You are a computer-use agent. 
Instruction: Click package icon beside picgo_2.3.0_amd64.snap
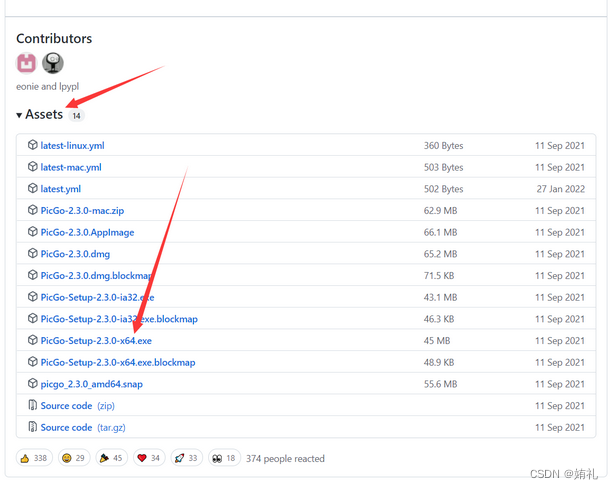point(32,384)
